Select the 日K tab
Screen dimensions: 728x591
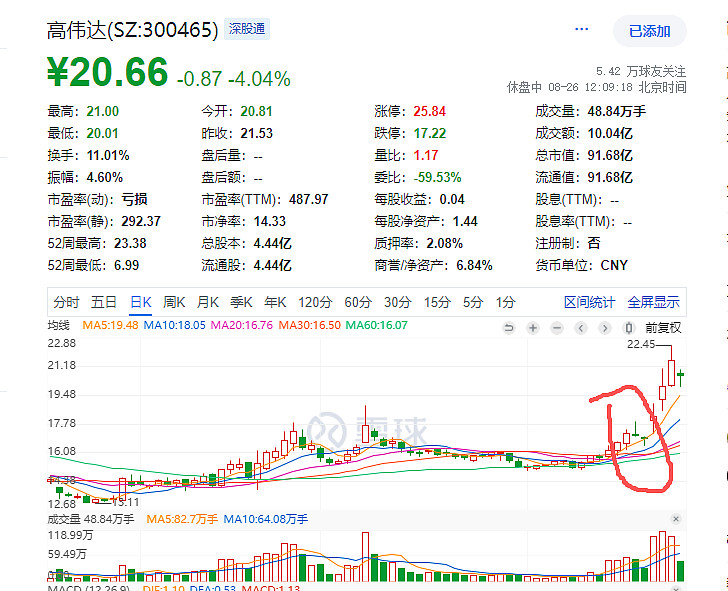141,303
